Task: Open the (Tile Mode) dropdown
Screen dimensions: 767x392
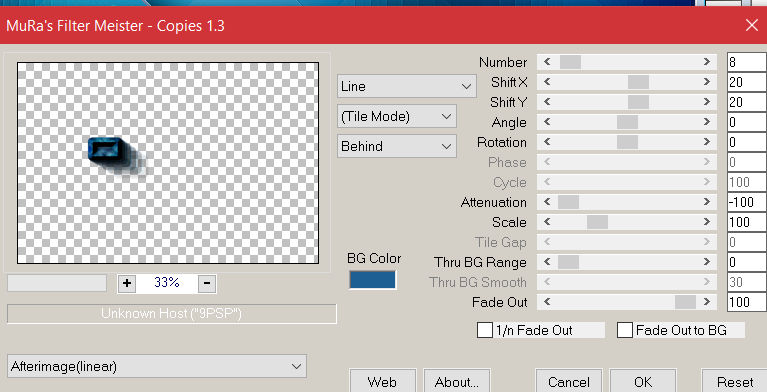Action: coord(397,116)
